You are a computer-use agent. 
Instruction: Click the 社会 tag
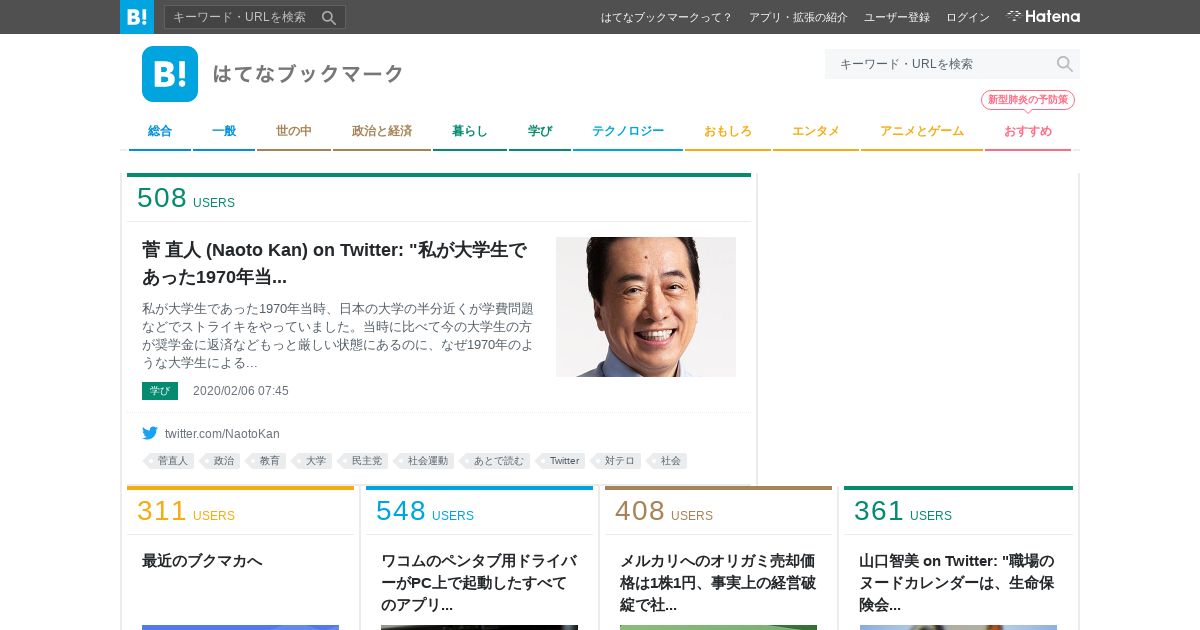tap(668, 461)
